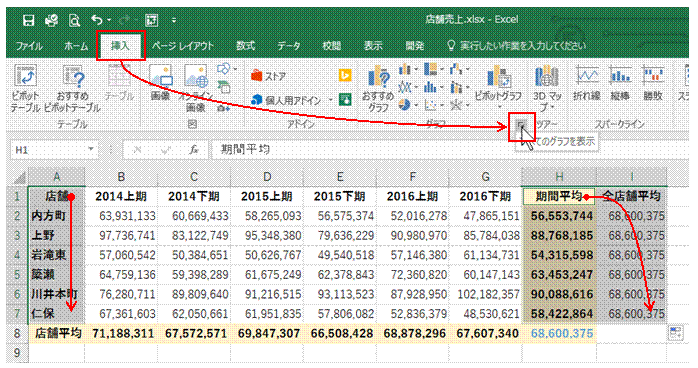
Task: Select the cell with value 71,188,311
Action: tap(121, 333)
